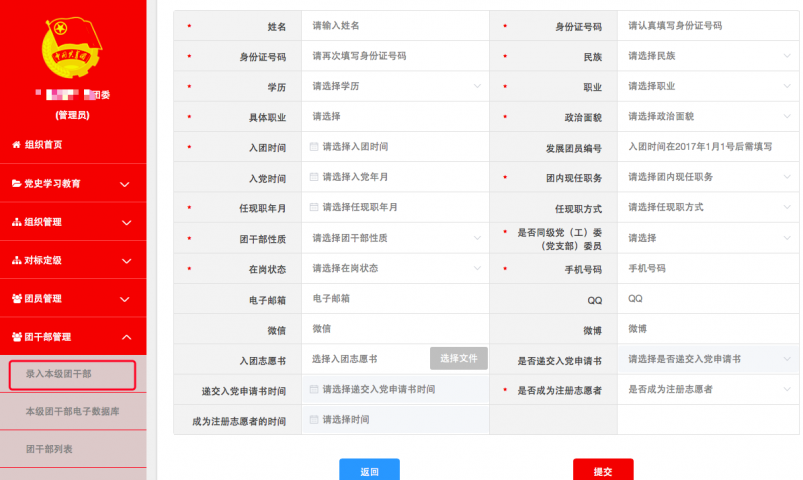
Task: Click the hierarchy icon beside 对标定级
Action: 16,260
